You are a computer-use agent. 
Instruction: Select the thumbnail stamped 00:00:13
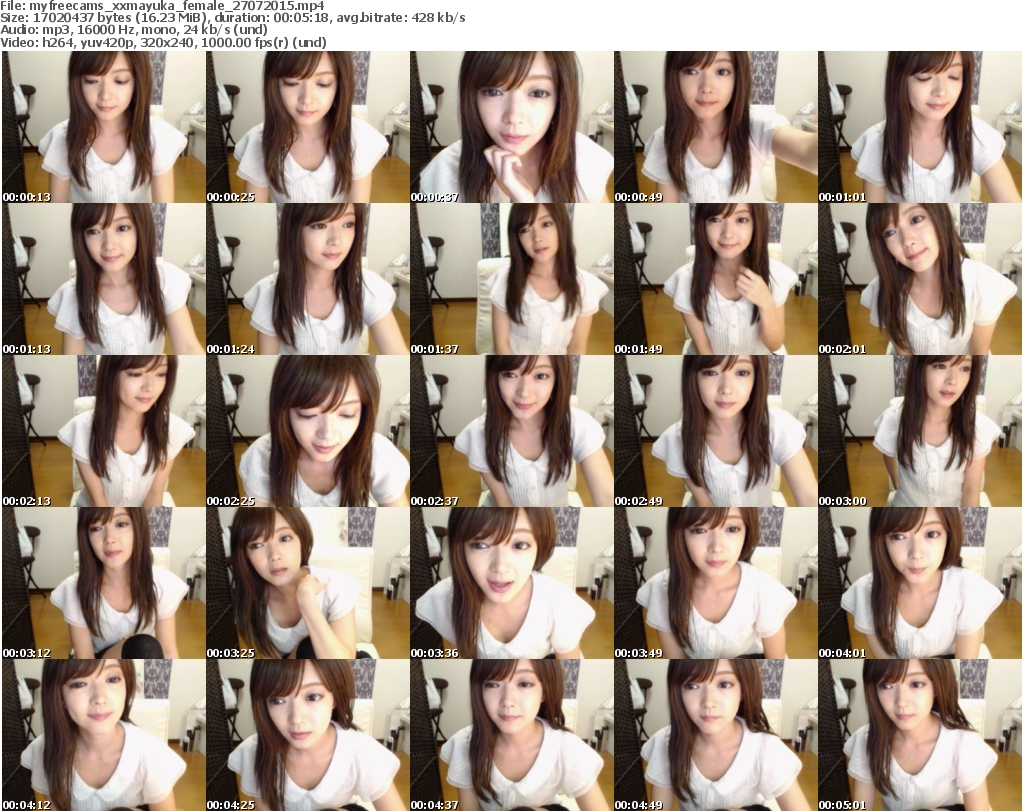click(103, 127)
